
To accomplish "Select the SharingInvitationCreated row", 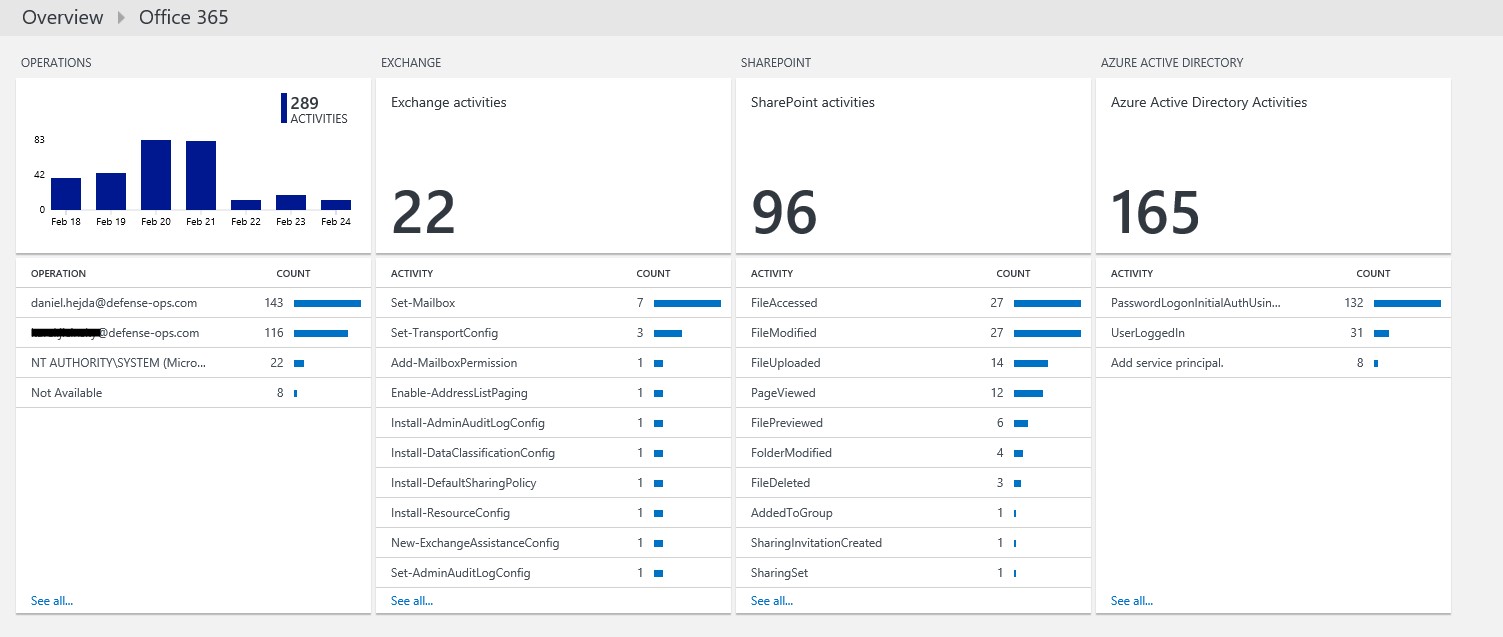I will (913, 543).
